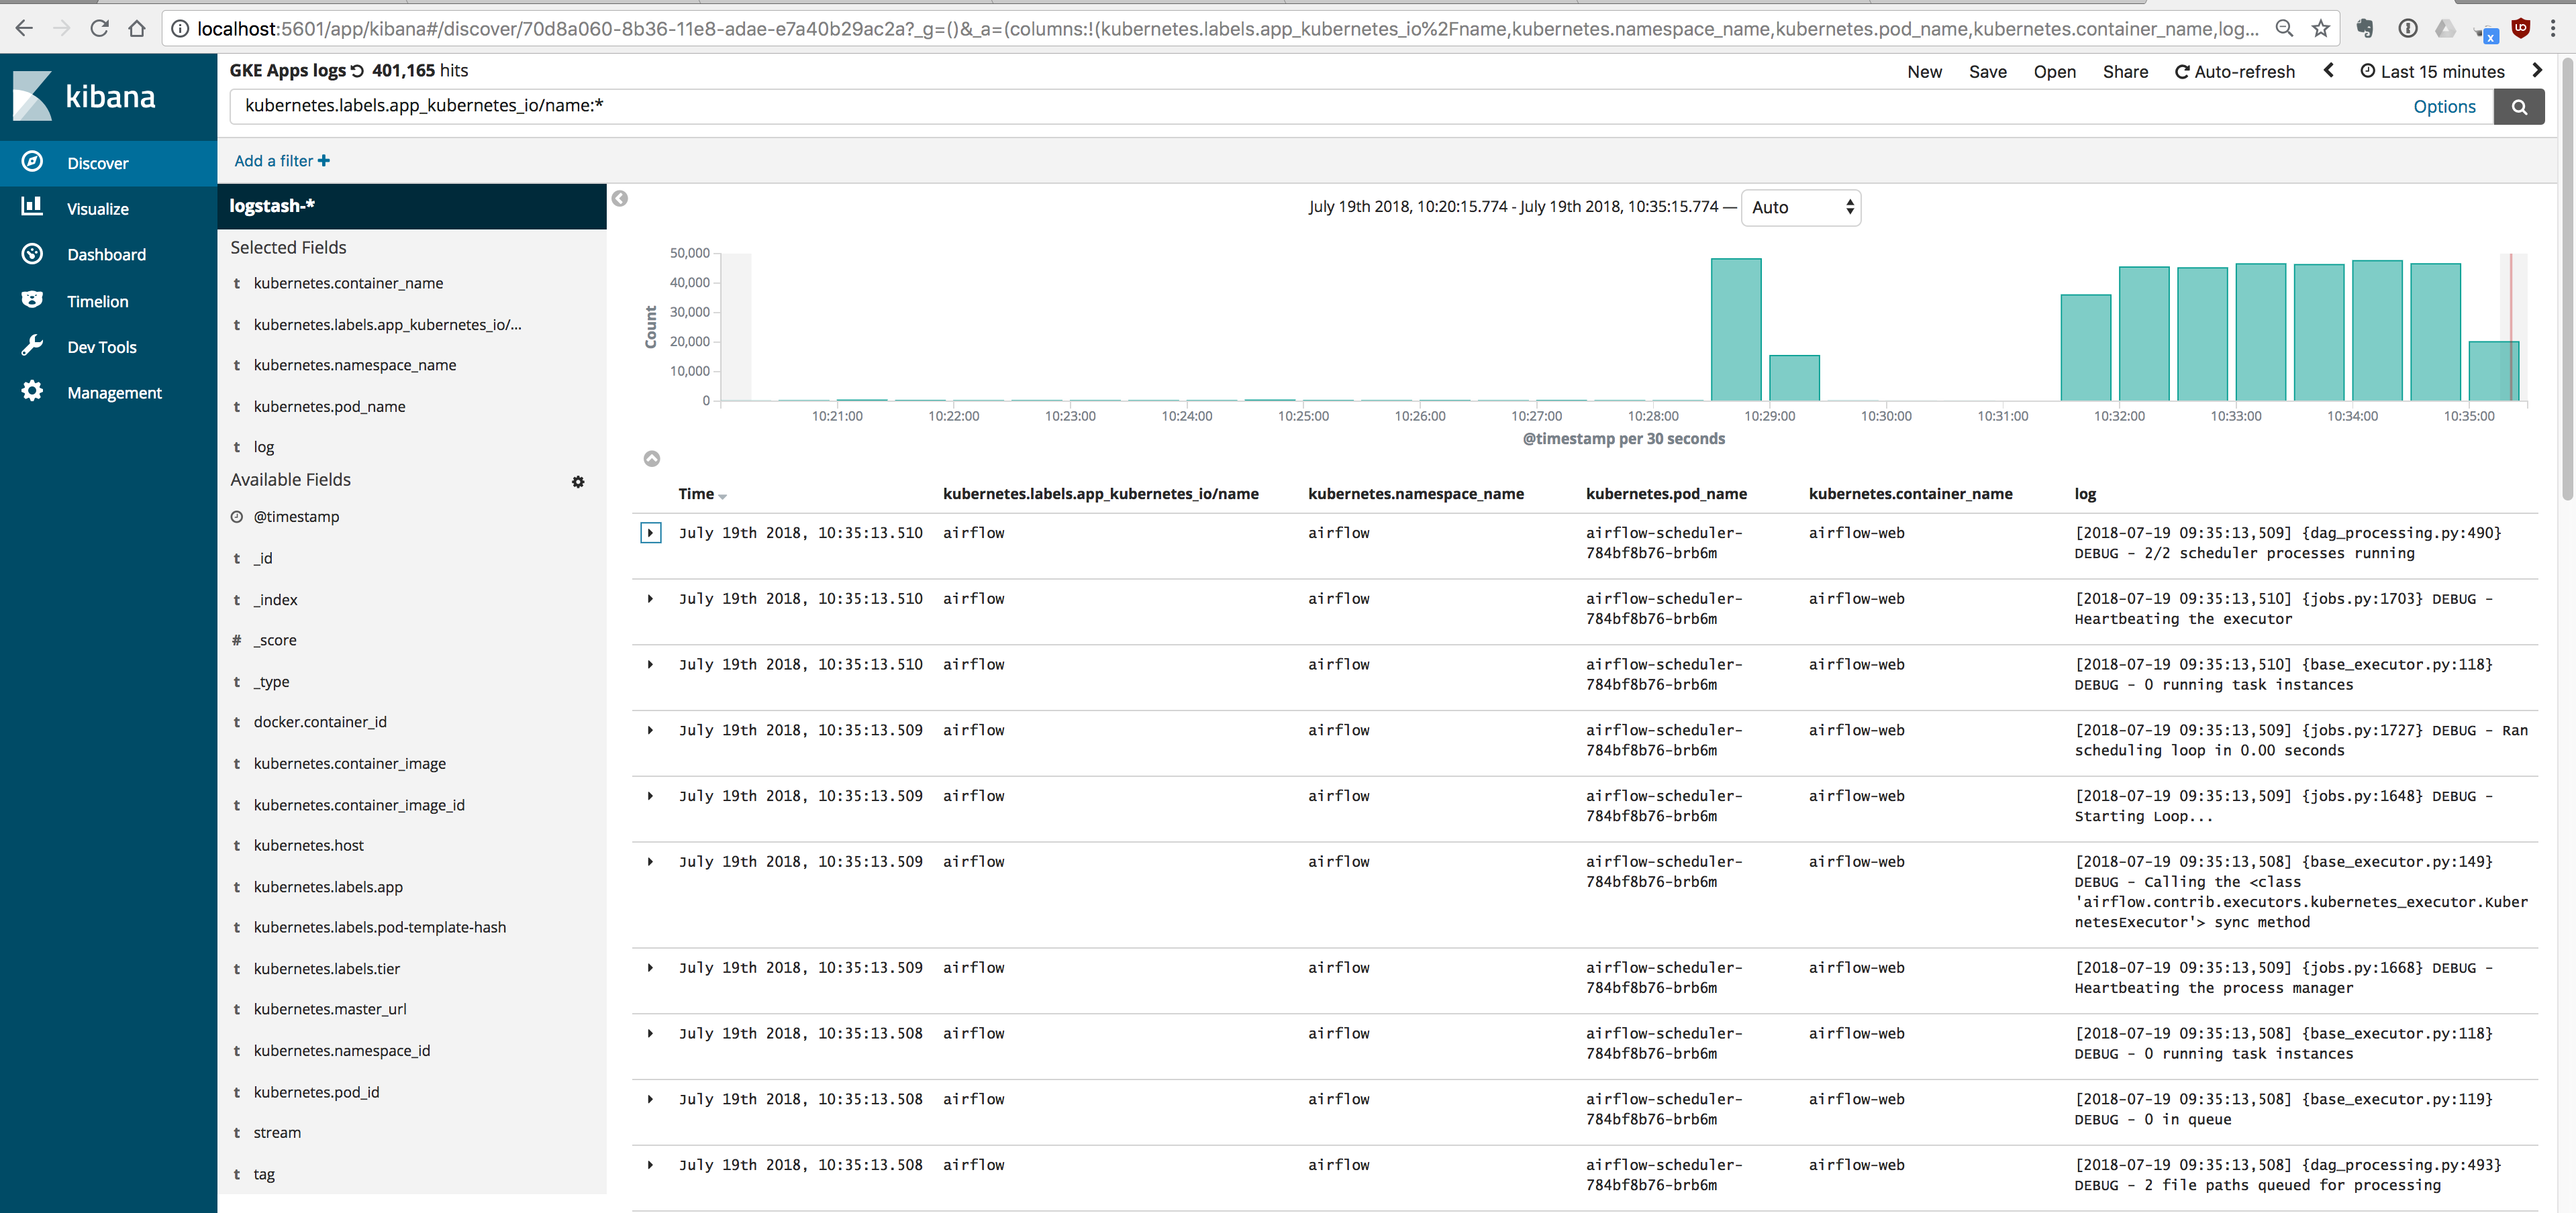Screen dimensions: 2576x1213
Task: Open Dev Tools wrench icon
Action: 32,346
